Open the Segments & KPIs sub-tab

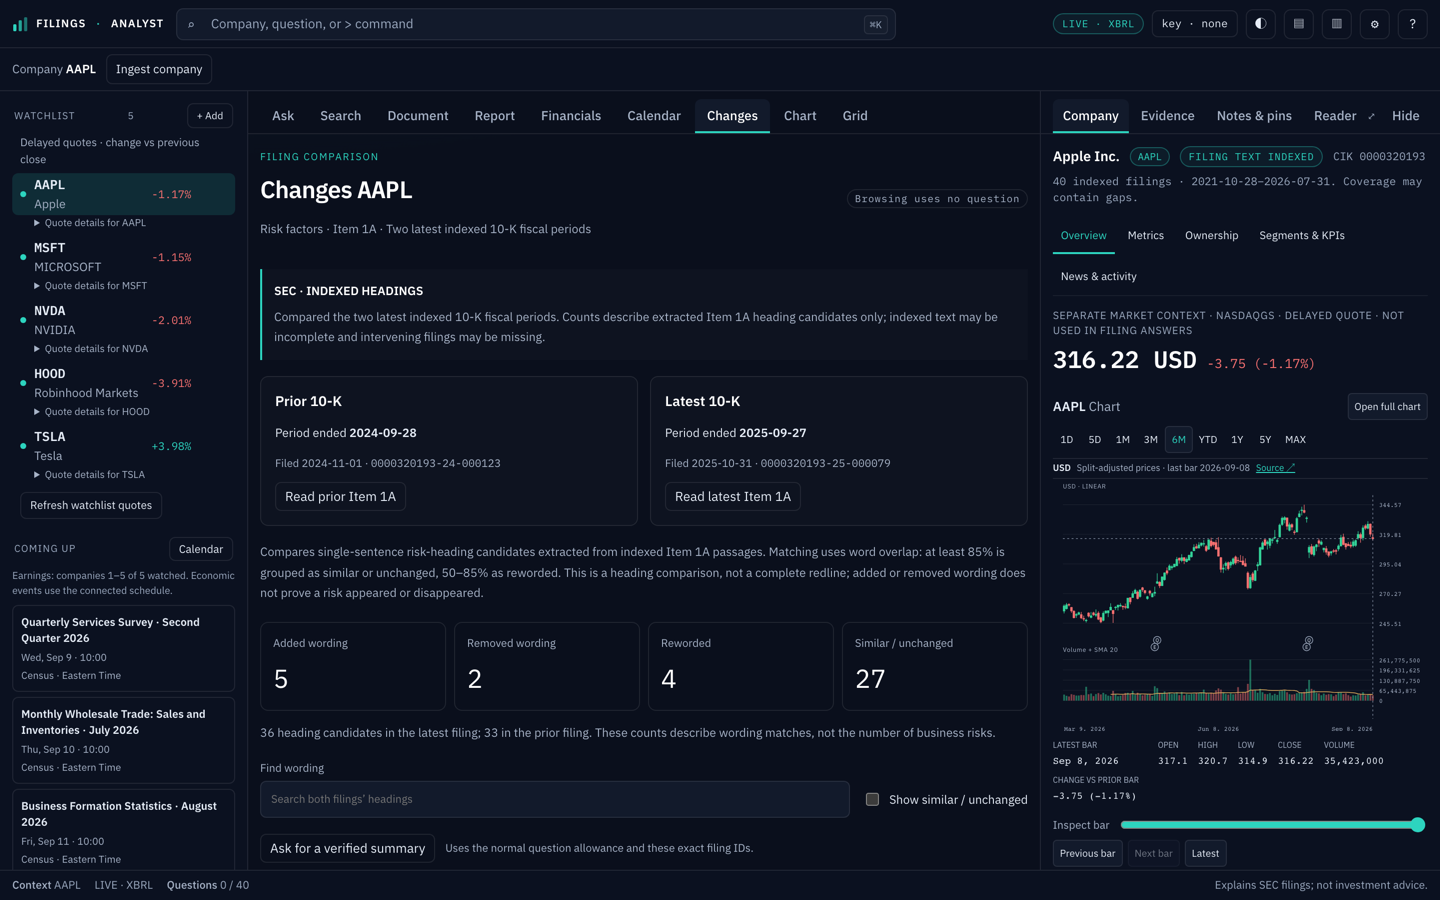1302,236
